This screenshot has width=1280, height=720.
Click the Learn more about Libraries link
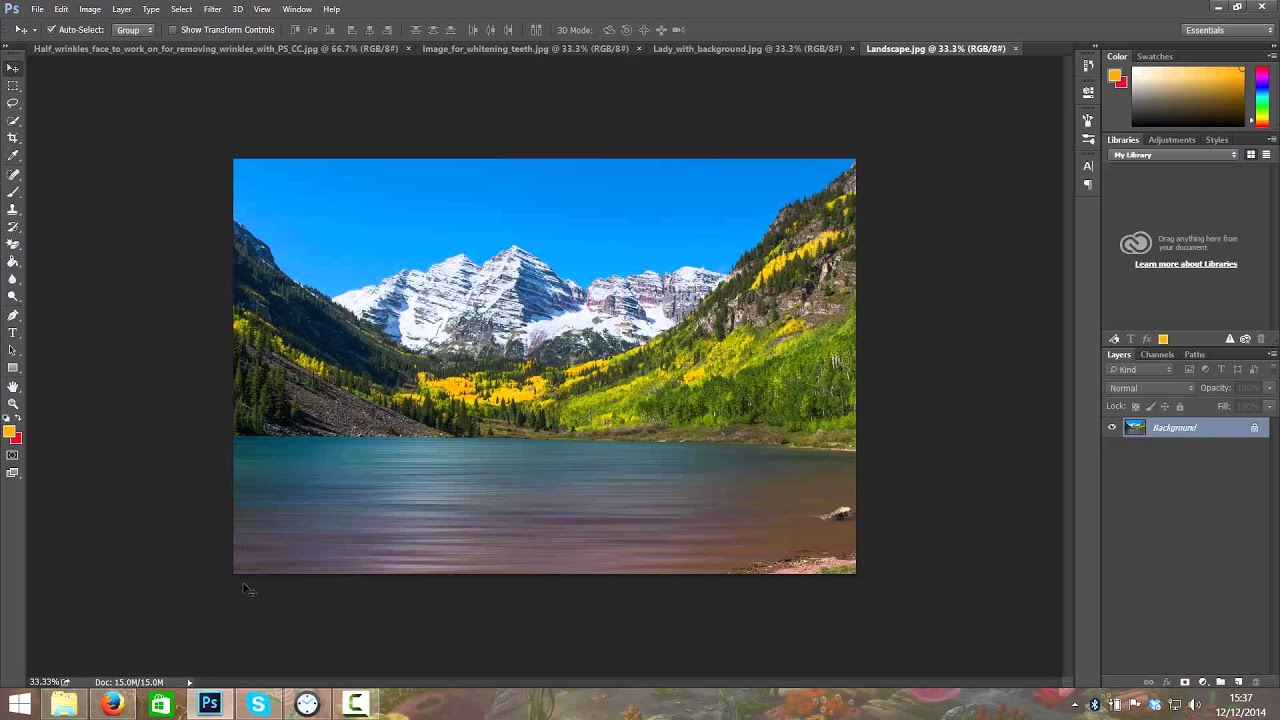point(1186,264)
